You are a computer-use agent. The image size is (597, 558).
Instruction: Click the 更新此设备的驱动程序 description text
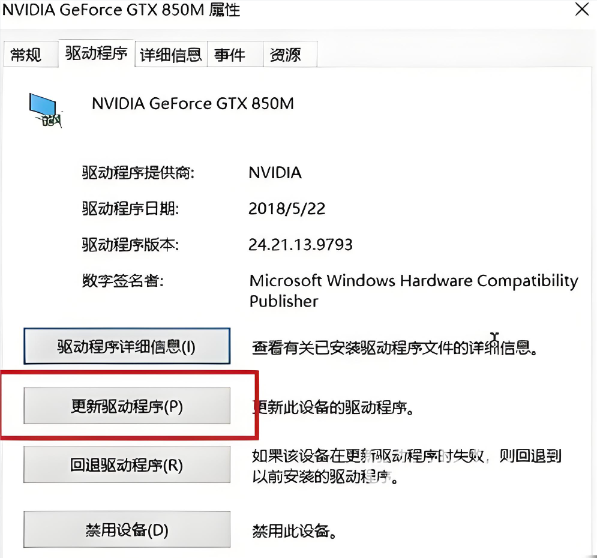[333, 408]
